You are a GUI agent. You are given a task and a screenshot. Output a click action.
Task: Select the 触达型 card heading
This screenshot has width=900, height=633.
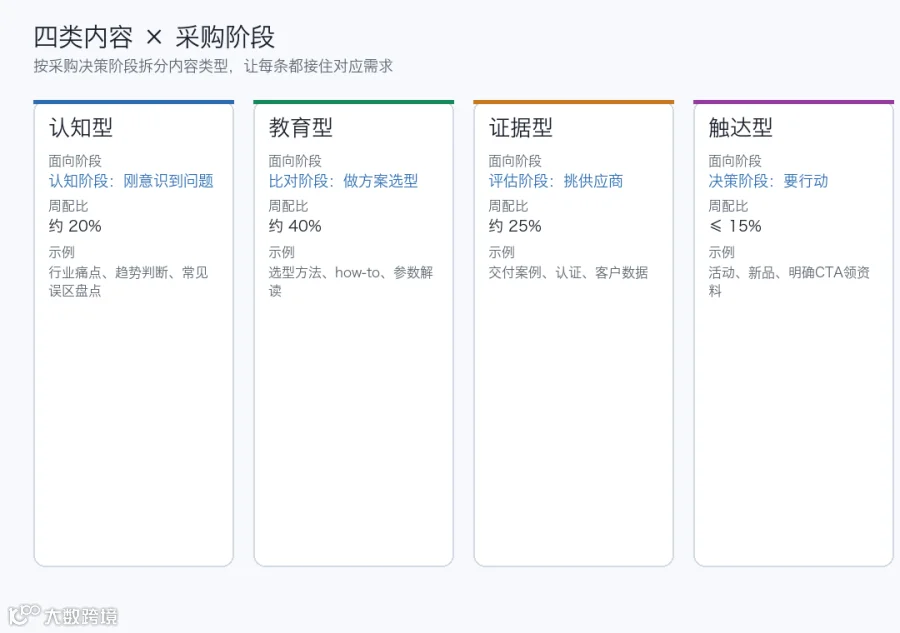[740, 127]
